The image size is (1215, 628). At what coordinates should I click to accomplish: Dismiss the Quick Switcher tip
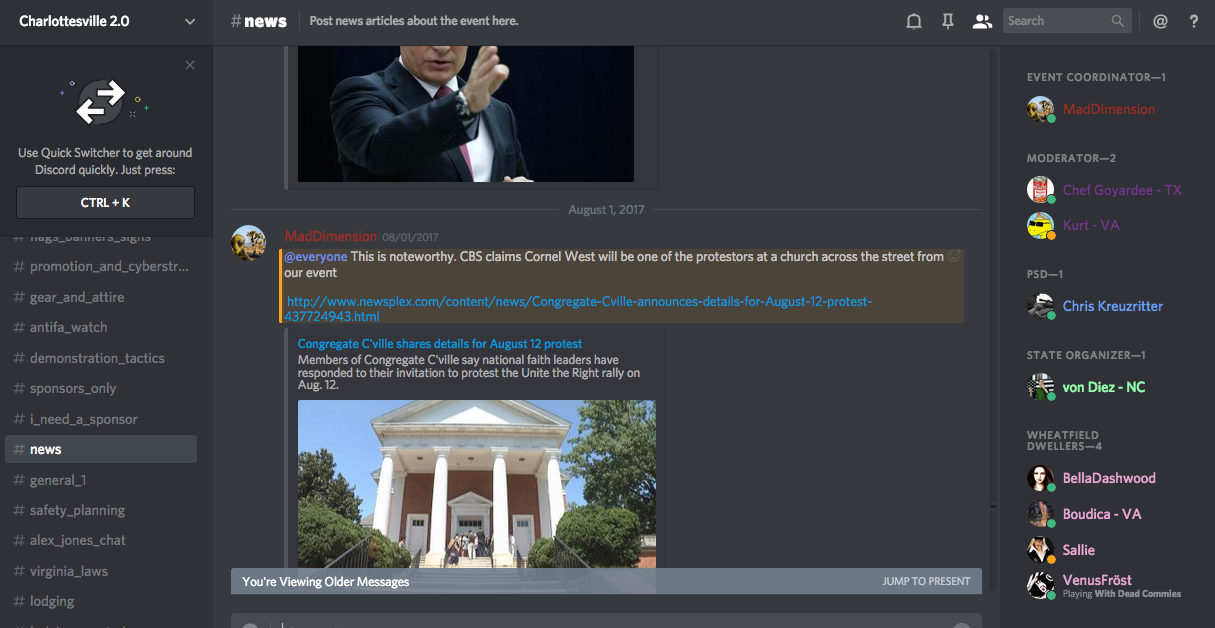[x=190, y=65]
